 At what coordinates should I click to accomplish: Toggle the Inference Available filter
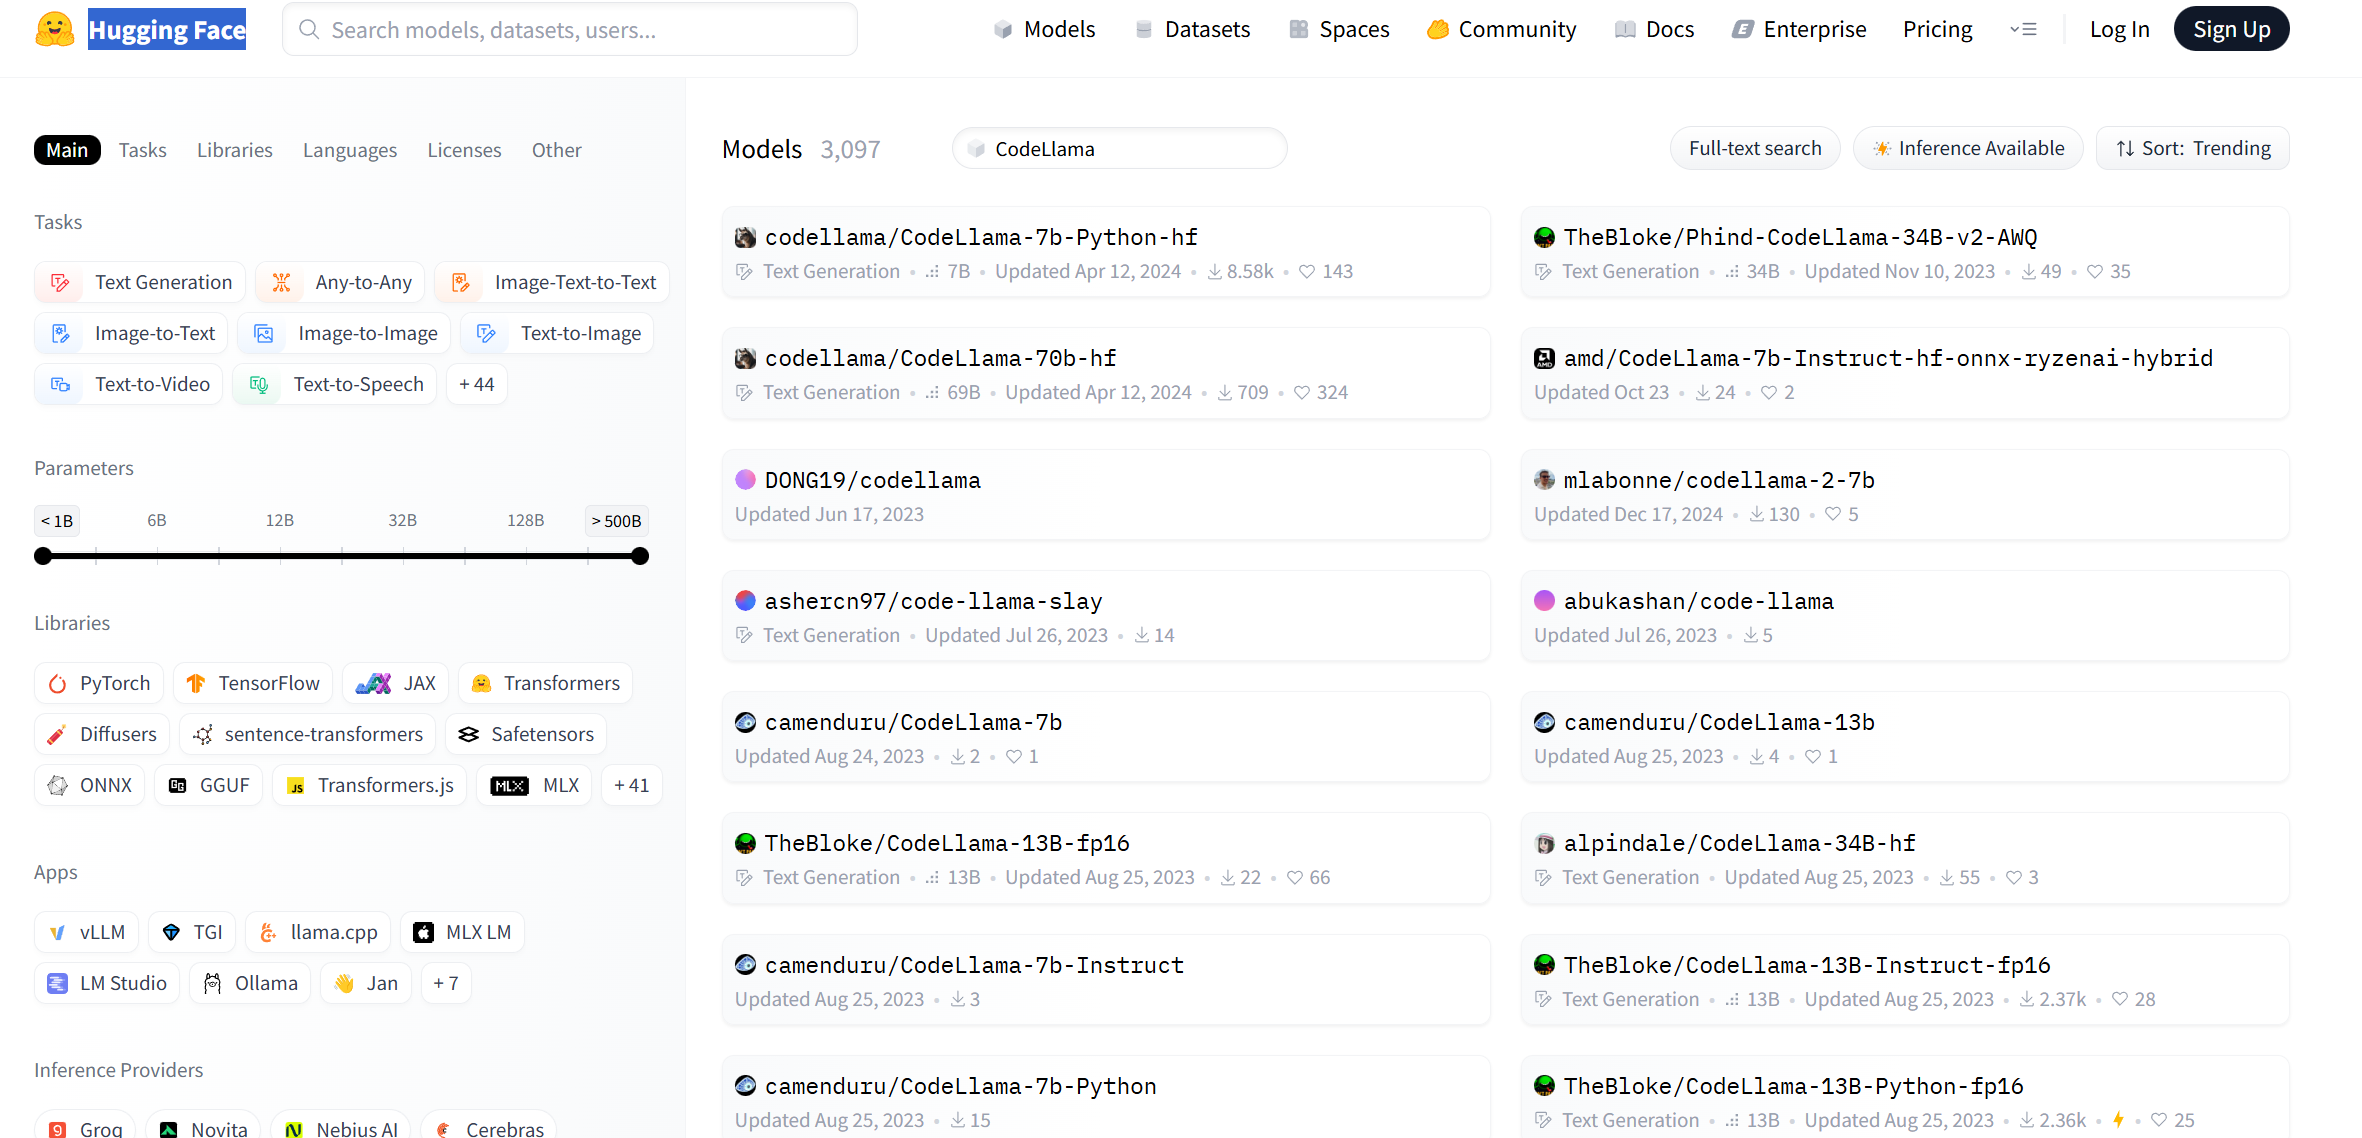[1967, 148]
